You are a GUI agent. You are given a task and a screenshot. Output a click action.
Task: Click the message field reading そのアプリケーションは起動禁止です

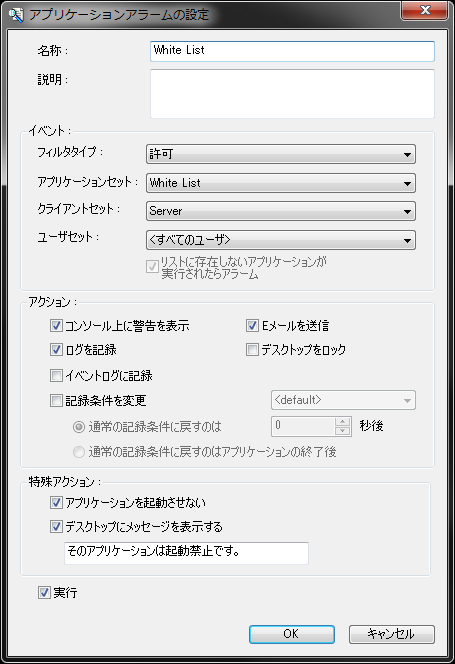coord(186,553)
